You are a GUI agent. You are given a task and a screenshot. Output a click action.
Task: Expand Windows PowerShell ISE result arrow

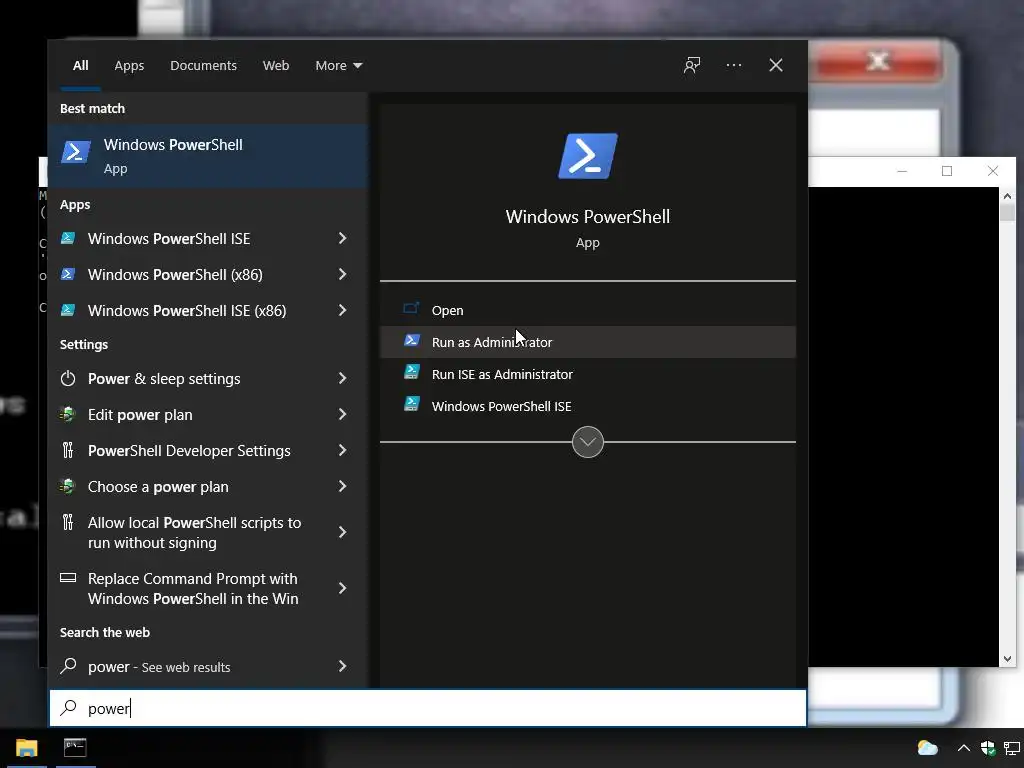click(342, 238)
